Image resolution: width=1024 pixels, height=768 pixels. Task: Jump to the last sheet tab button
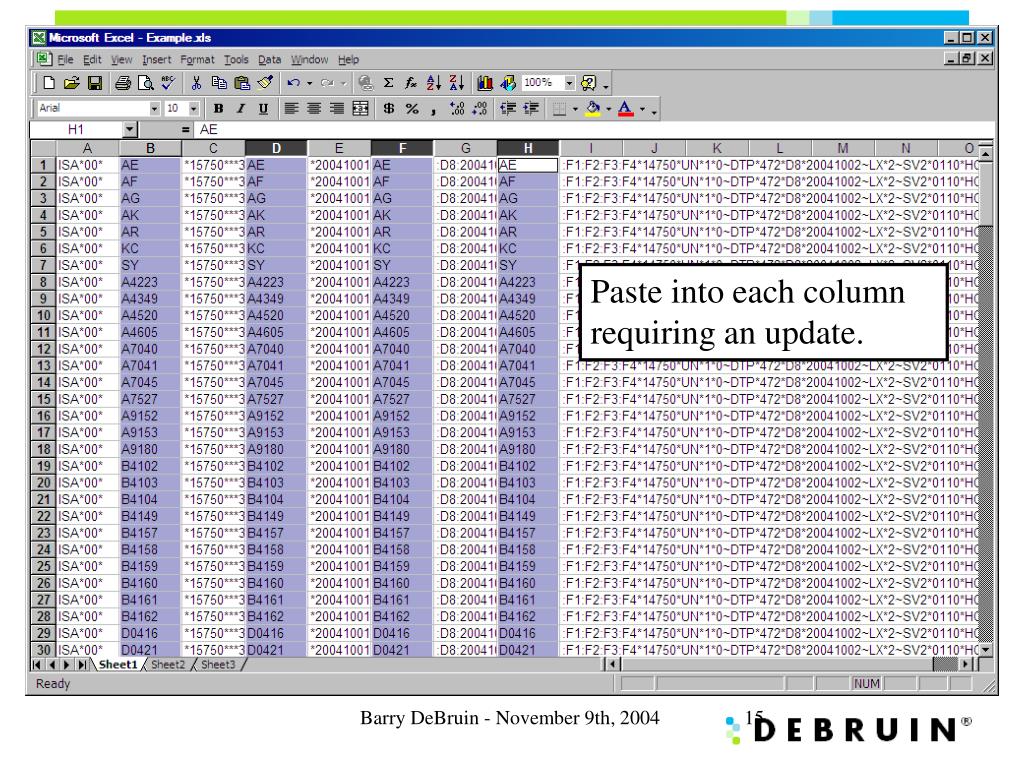82,665
